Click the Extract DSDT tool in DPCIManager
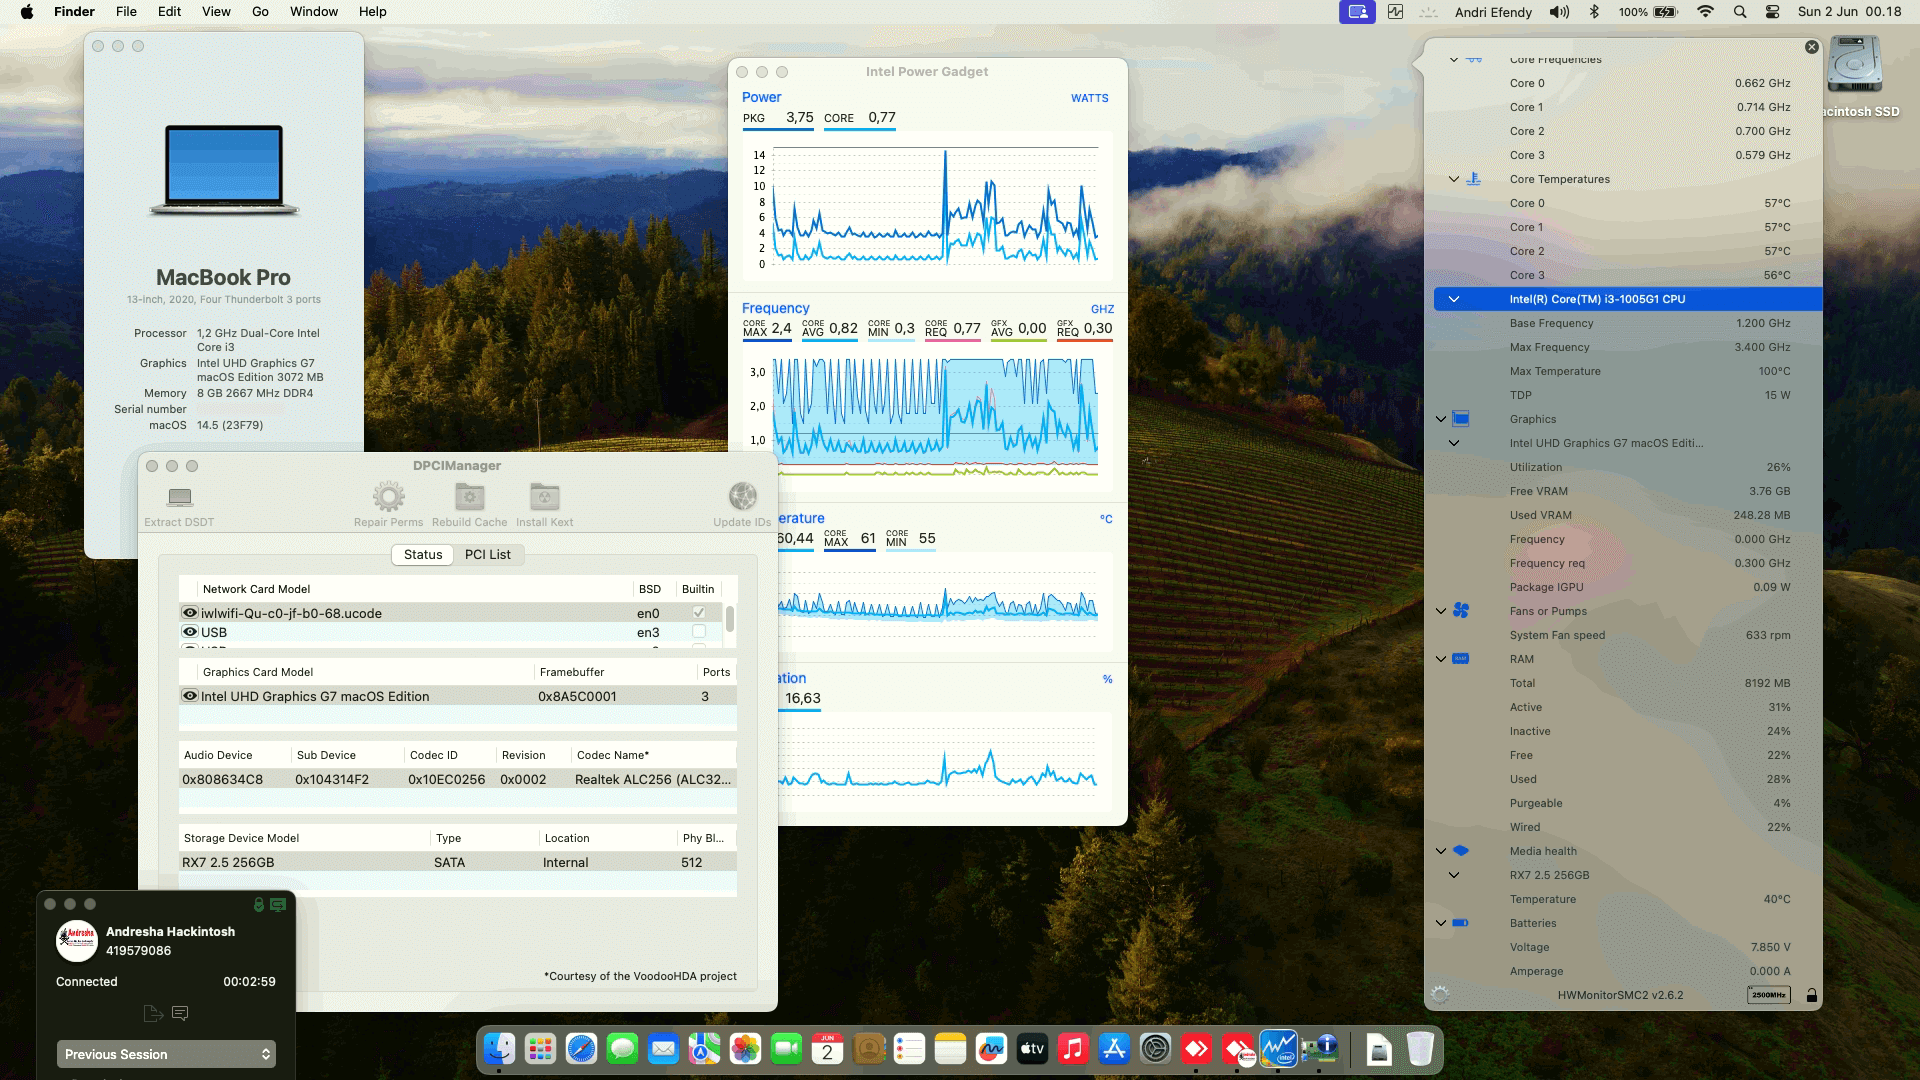The width and height of the screenshot is (1920, 1080). [179, 500]
